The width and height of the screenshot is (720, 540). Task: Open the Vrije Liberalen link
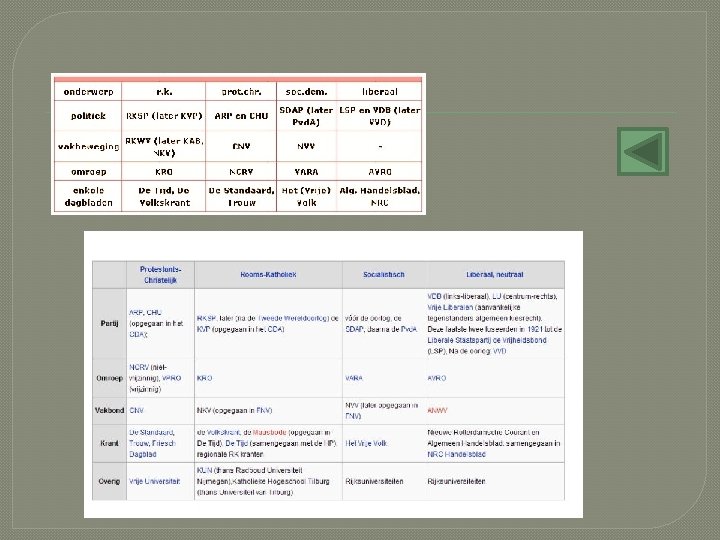coord(450,307)
